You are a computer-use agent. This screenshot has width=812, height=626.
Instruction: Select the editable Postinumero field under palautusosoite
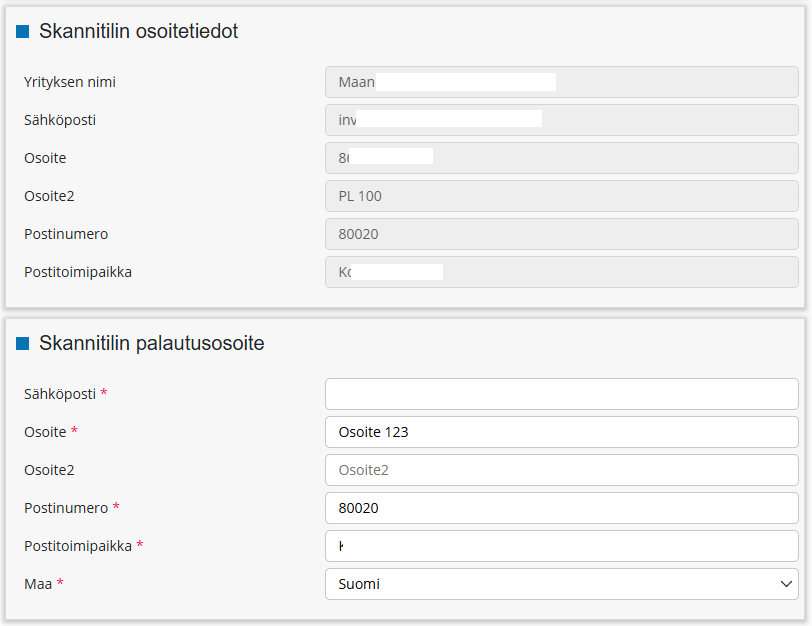[x=562, y=508]
